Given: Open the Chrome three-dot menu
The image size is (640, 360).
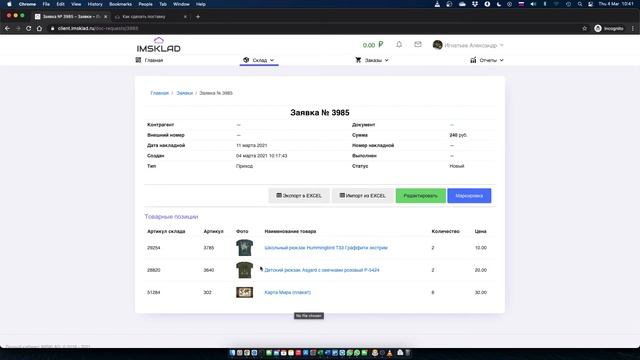Looking at the screenshot, I should tap(633, 28).
